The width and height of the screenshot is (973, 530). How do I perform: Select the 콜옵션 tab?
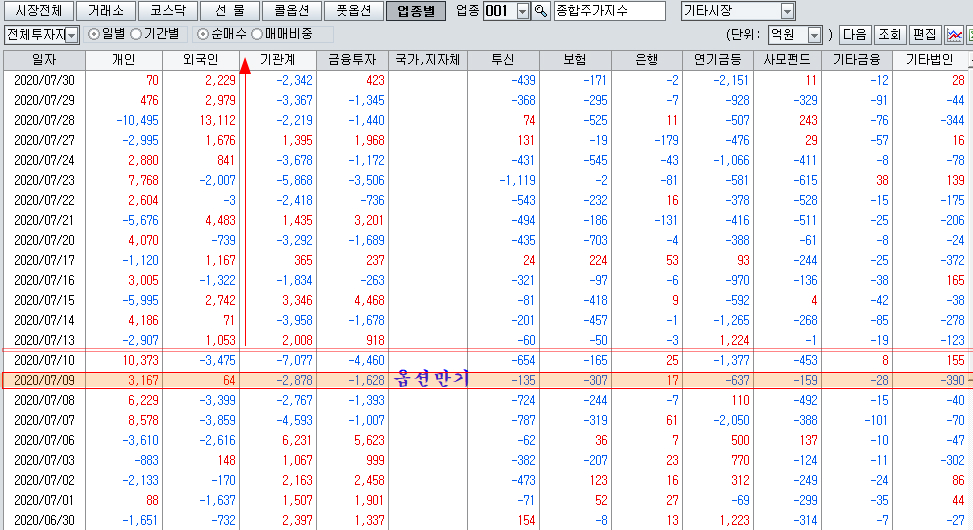pos(292,12)
